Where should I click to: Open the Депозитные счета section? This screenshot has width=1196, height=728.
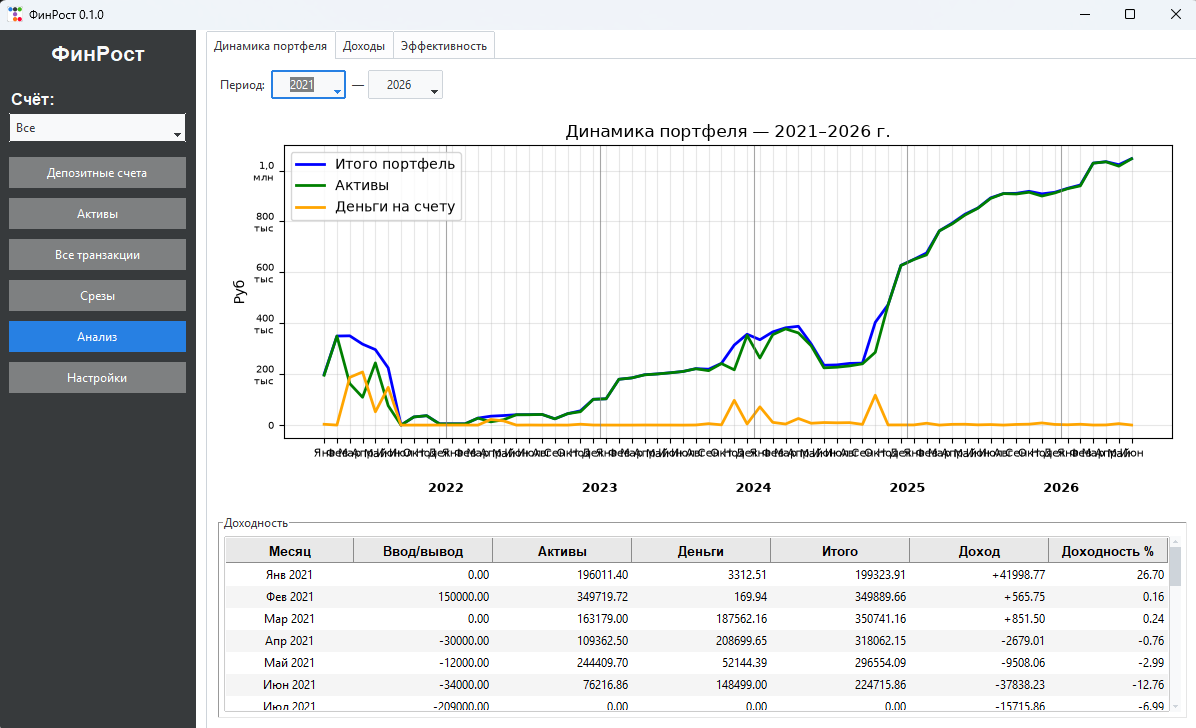tap(97, 172)
